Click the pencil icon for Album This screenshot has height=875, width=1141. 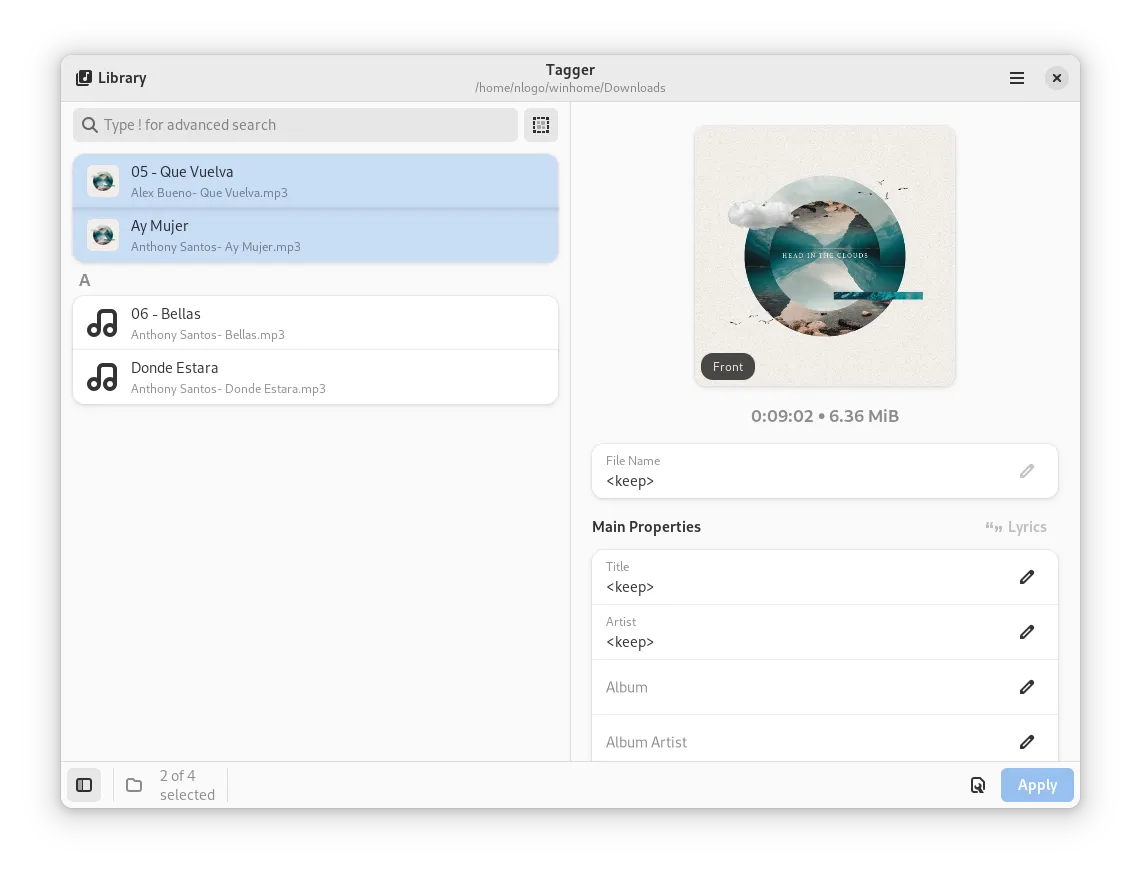coord(1026,687)
